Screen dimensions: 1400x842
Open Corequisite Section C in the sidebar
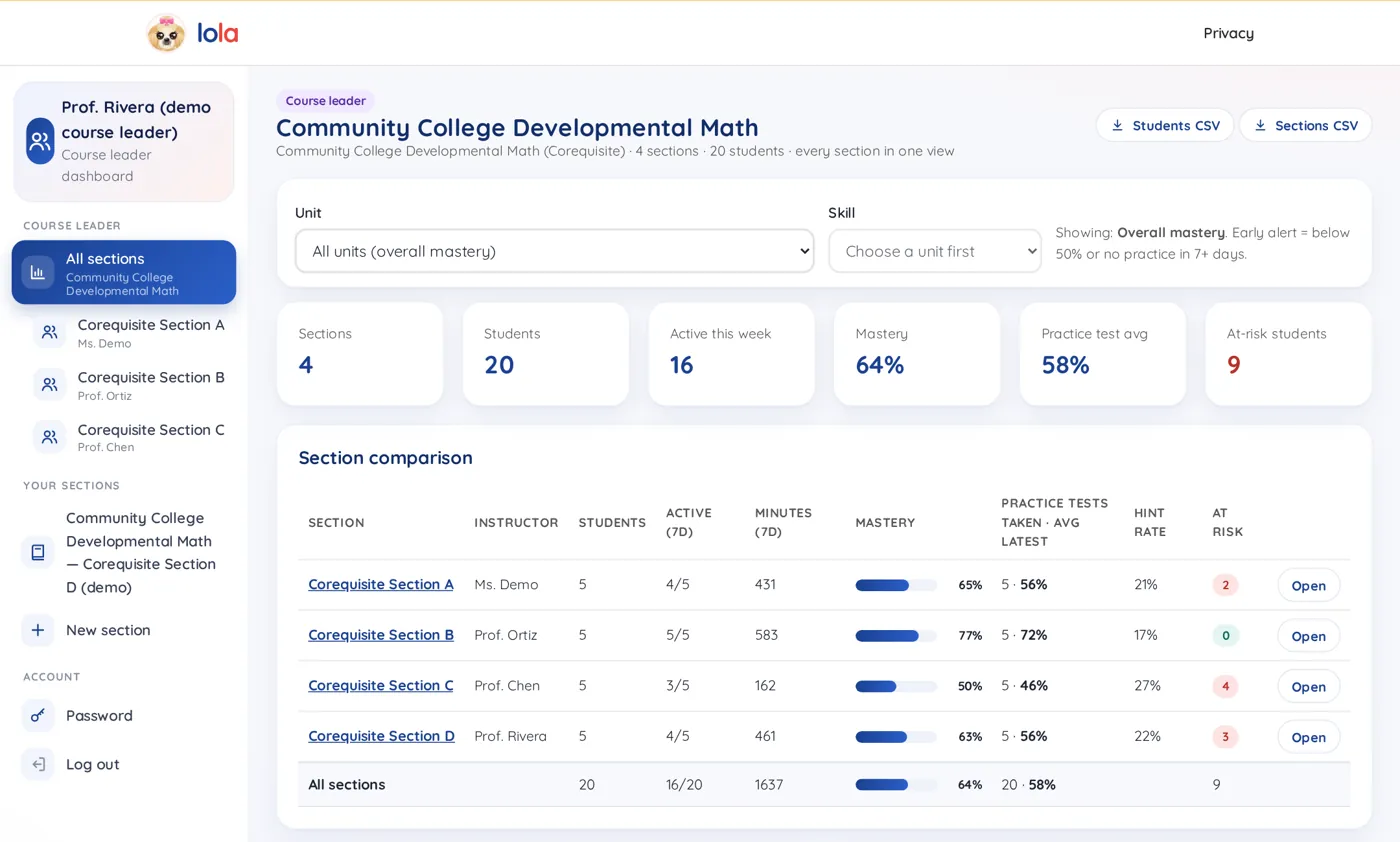pos(130,436)
